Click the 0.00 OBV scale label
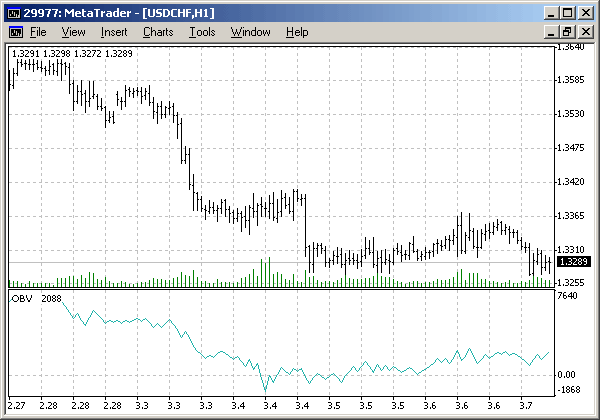The image size is (600, 420). tap(566, 375)
